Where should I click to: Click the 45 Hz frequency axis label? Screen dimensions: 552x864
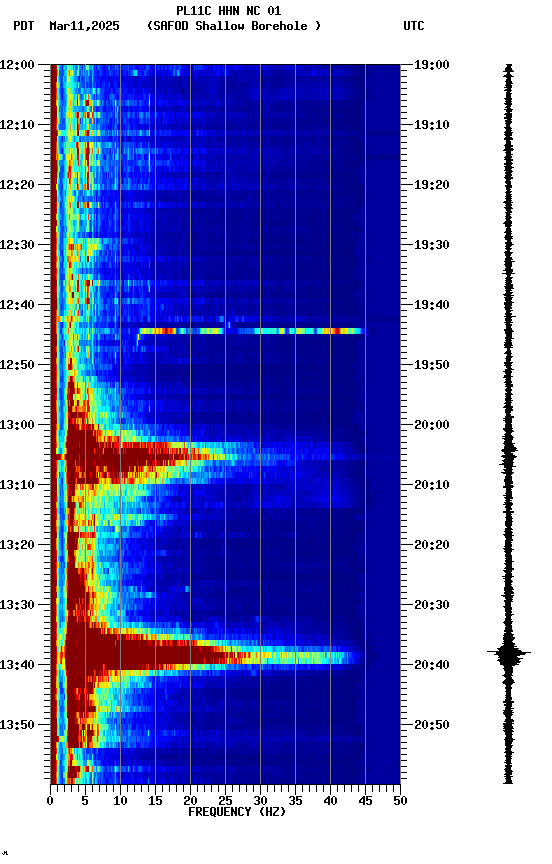(365, 801)
